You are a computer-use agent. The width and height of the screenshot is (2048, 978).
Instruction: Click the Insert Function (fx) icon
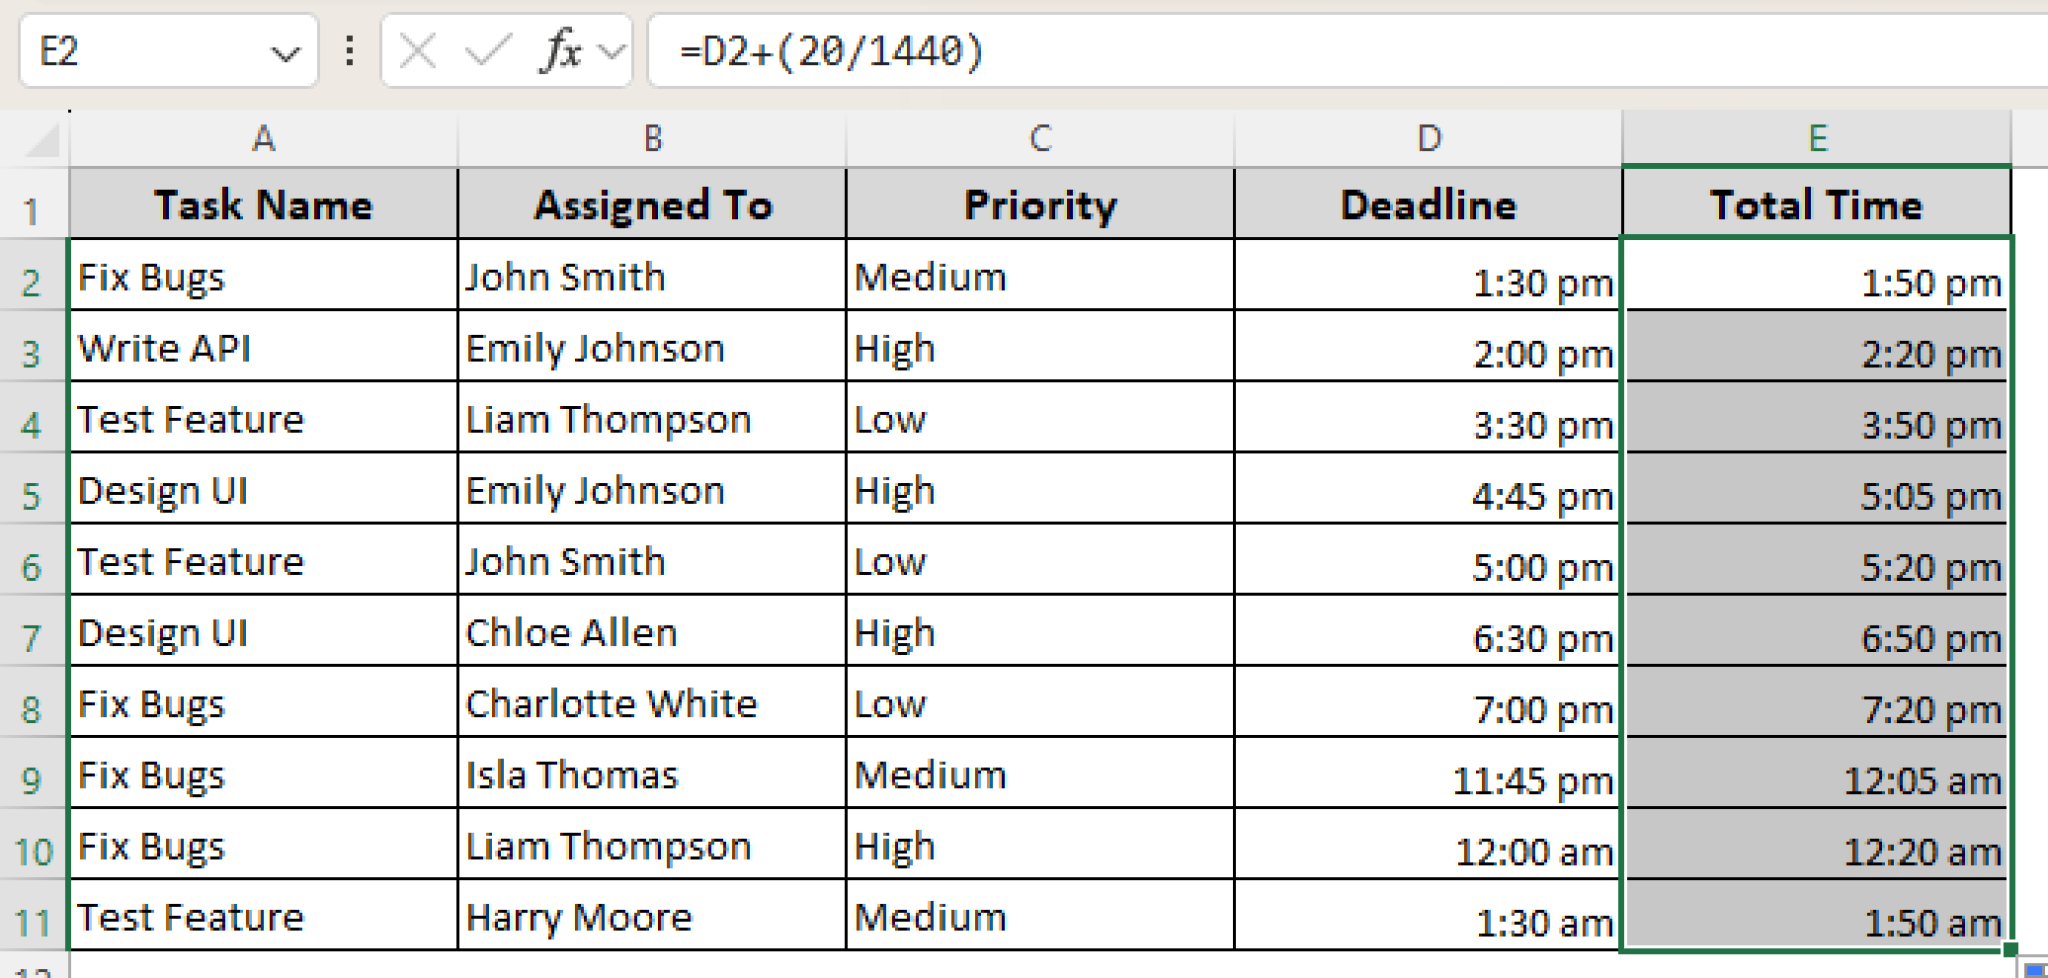point(560,50)
